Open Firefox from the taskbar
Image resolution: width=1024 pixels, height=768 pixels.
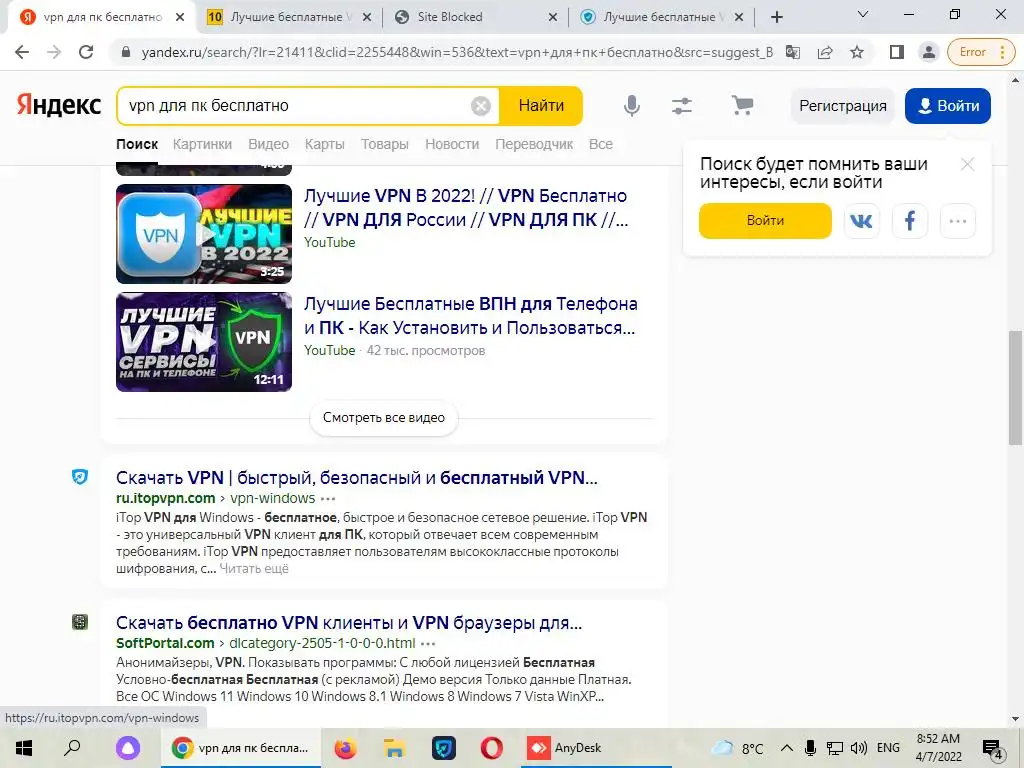click(x=345, y=748)
